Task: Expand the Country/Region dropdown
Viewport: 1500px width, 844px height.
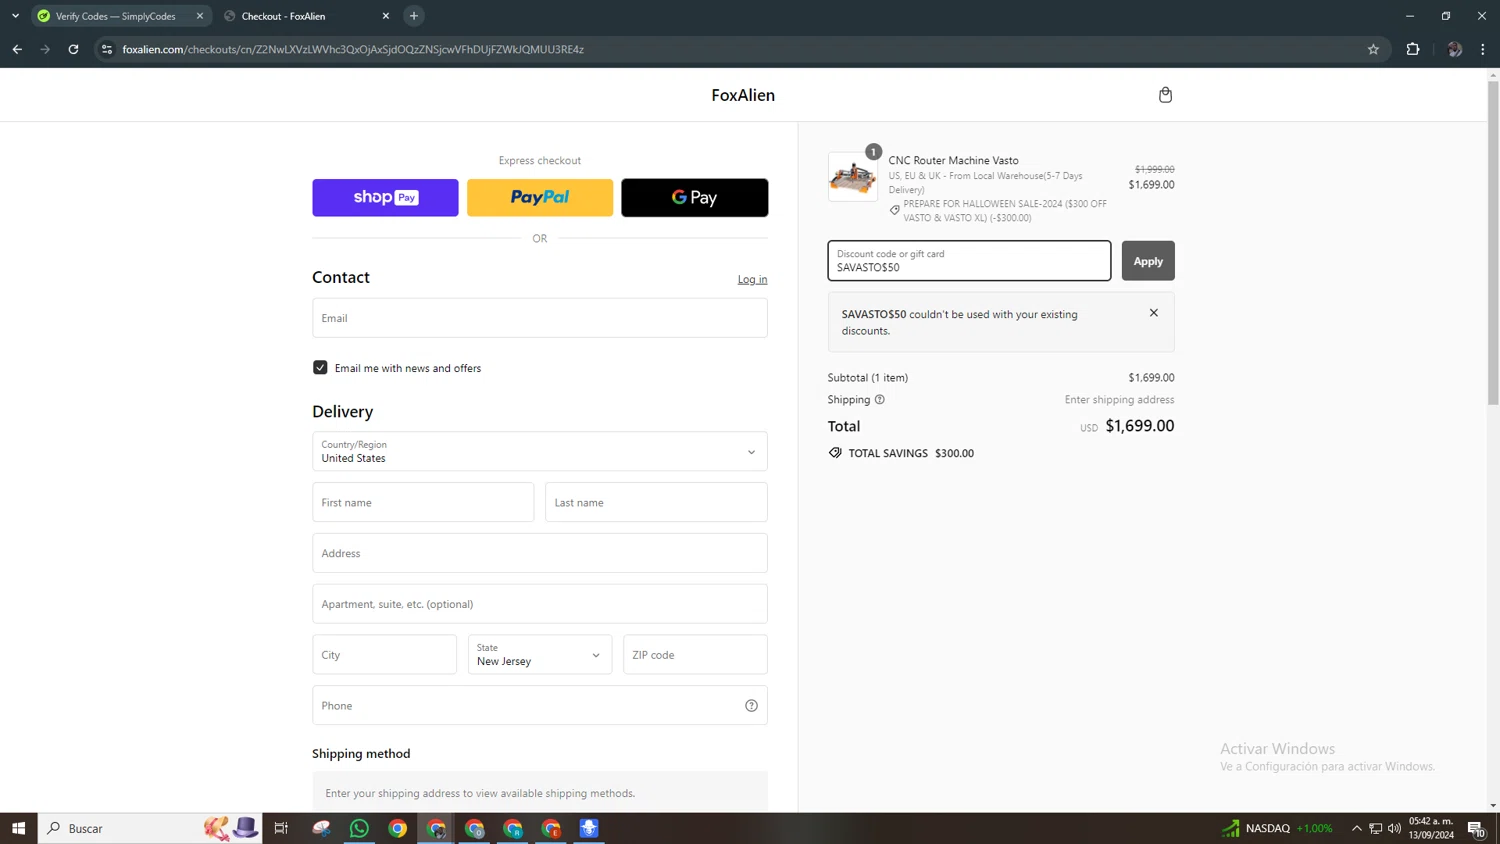Action: [x=540, y=452]
